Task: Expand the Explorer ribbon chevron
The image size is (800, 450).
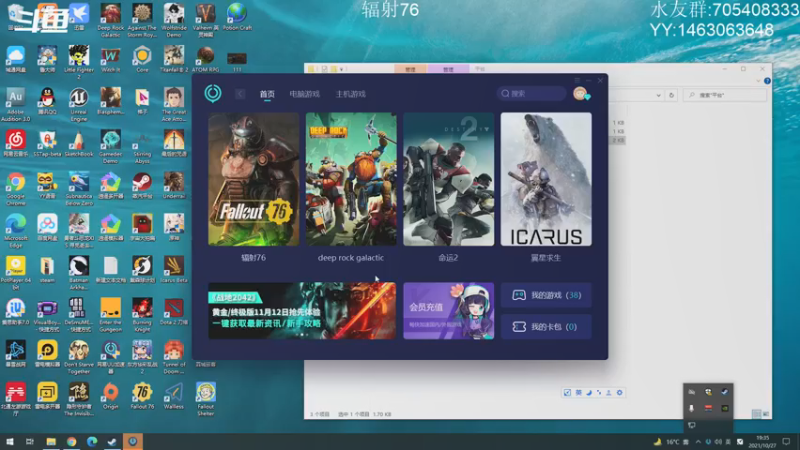Action: 758,81
